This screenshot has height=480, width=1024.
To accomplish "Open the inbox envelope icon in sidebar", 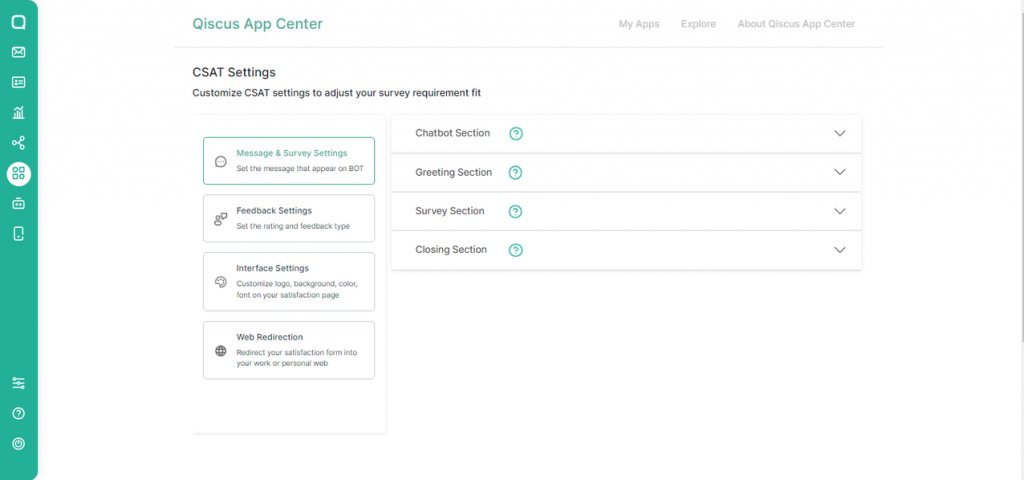I will [18, 52].
